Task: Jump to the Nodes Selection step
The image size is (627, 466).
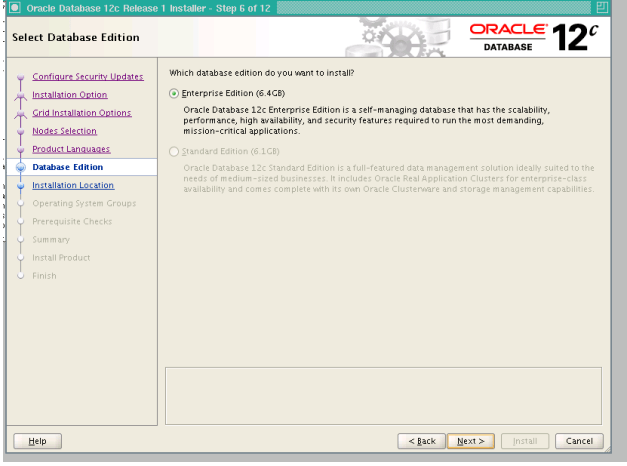Action: (x=64, y=131)
